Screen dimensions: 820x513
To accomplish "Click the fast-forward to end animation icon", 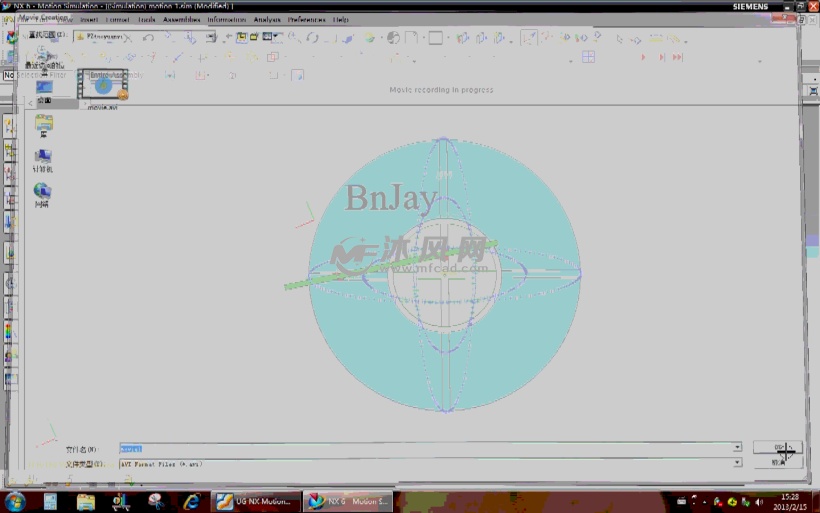I will 678,57.
